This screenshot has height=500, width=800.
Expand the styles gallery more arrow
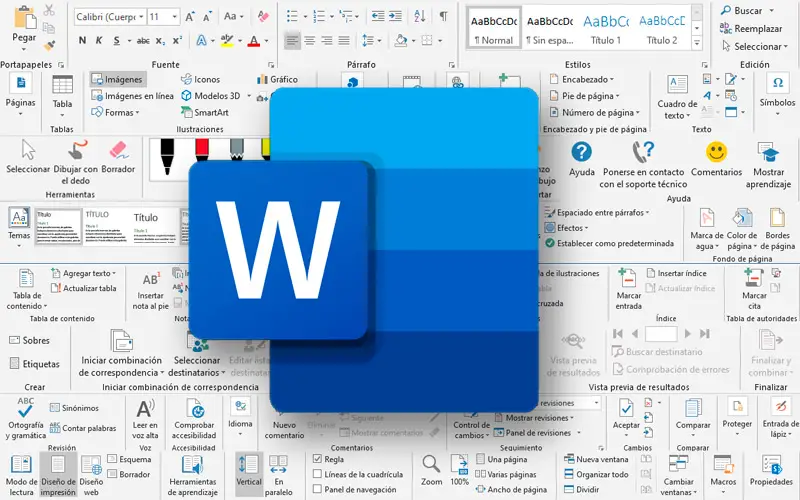tap(697, 43)
